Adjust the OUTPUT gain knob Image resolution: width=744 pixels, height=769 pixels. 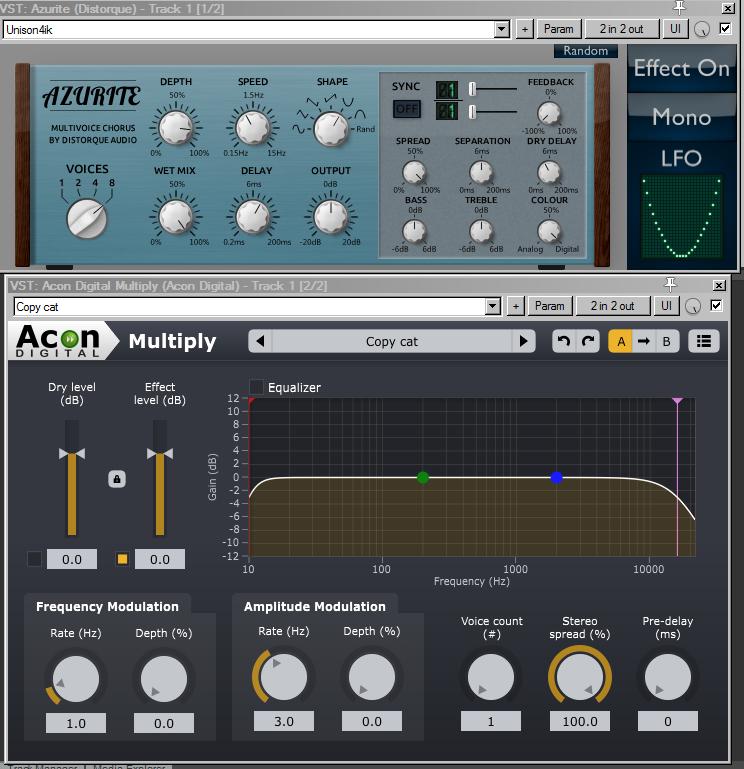pyautogui.click(x=331, y=217)
